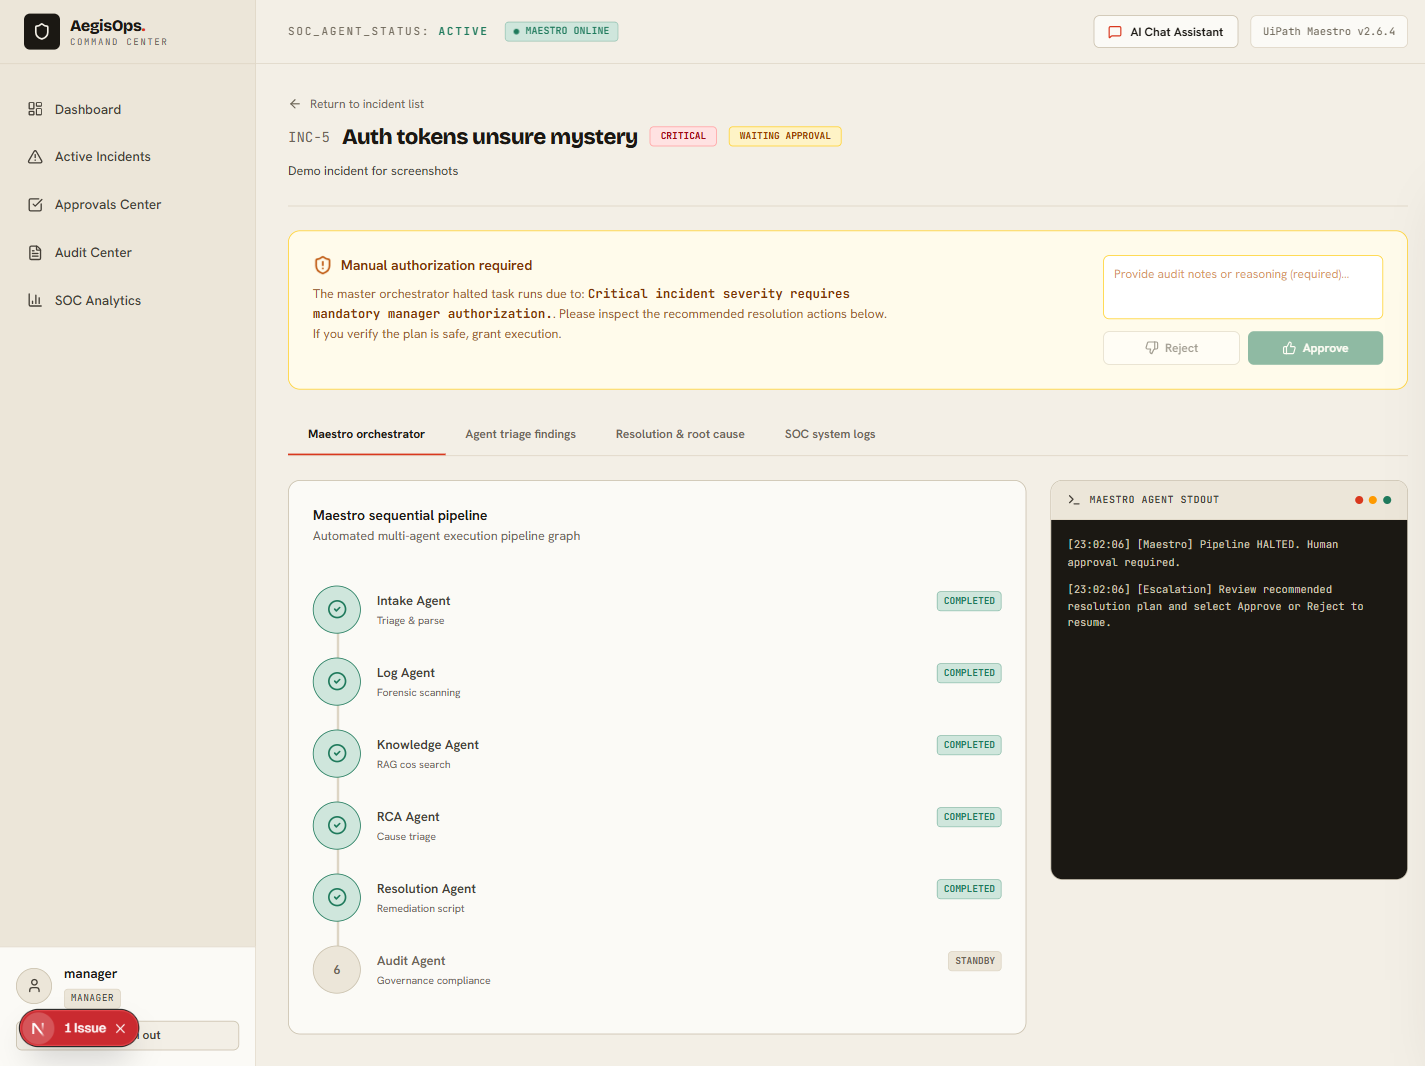1425x1066 pixels.
Task: Click the Remediation script subtitle
Action: pos(420,909)
